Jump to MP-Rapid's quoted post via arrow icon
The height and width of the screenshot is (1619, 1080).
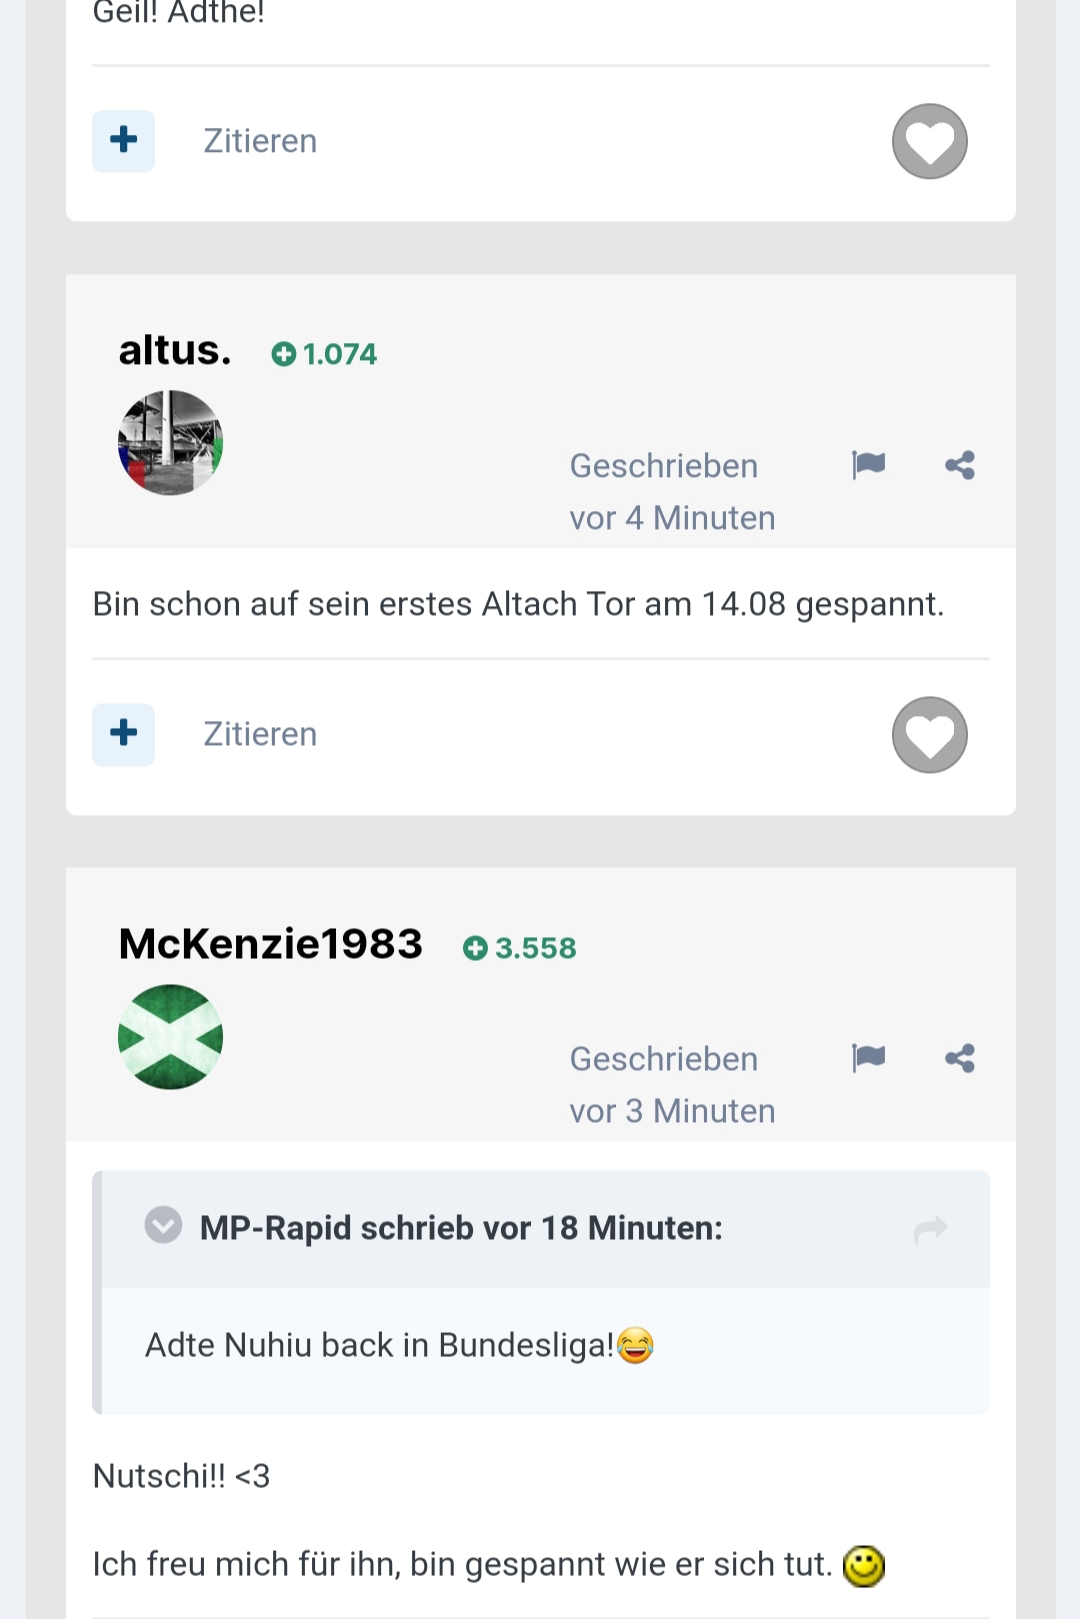click(931, 1229)
